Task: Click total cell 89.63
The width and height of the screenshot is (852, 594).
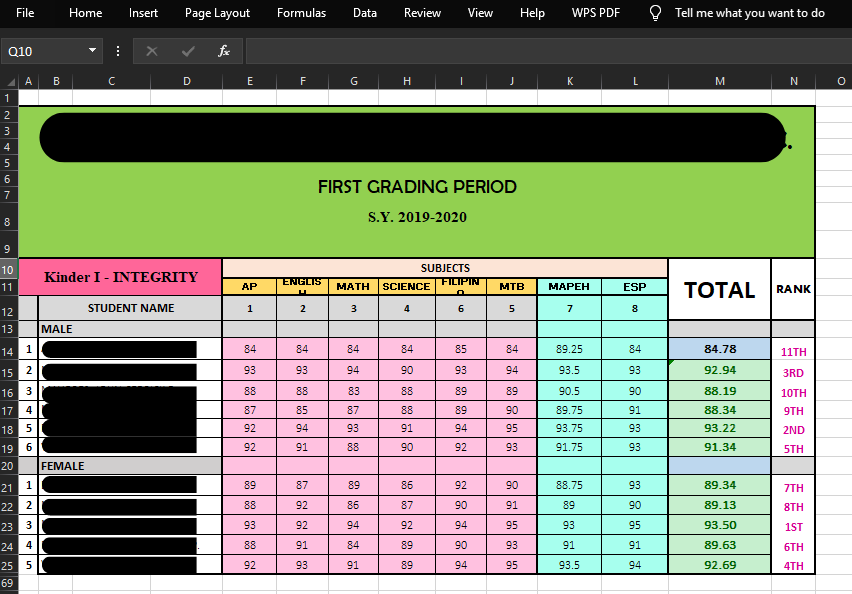Action: point(719,545)
